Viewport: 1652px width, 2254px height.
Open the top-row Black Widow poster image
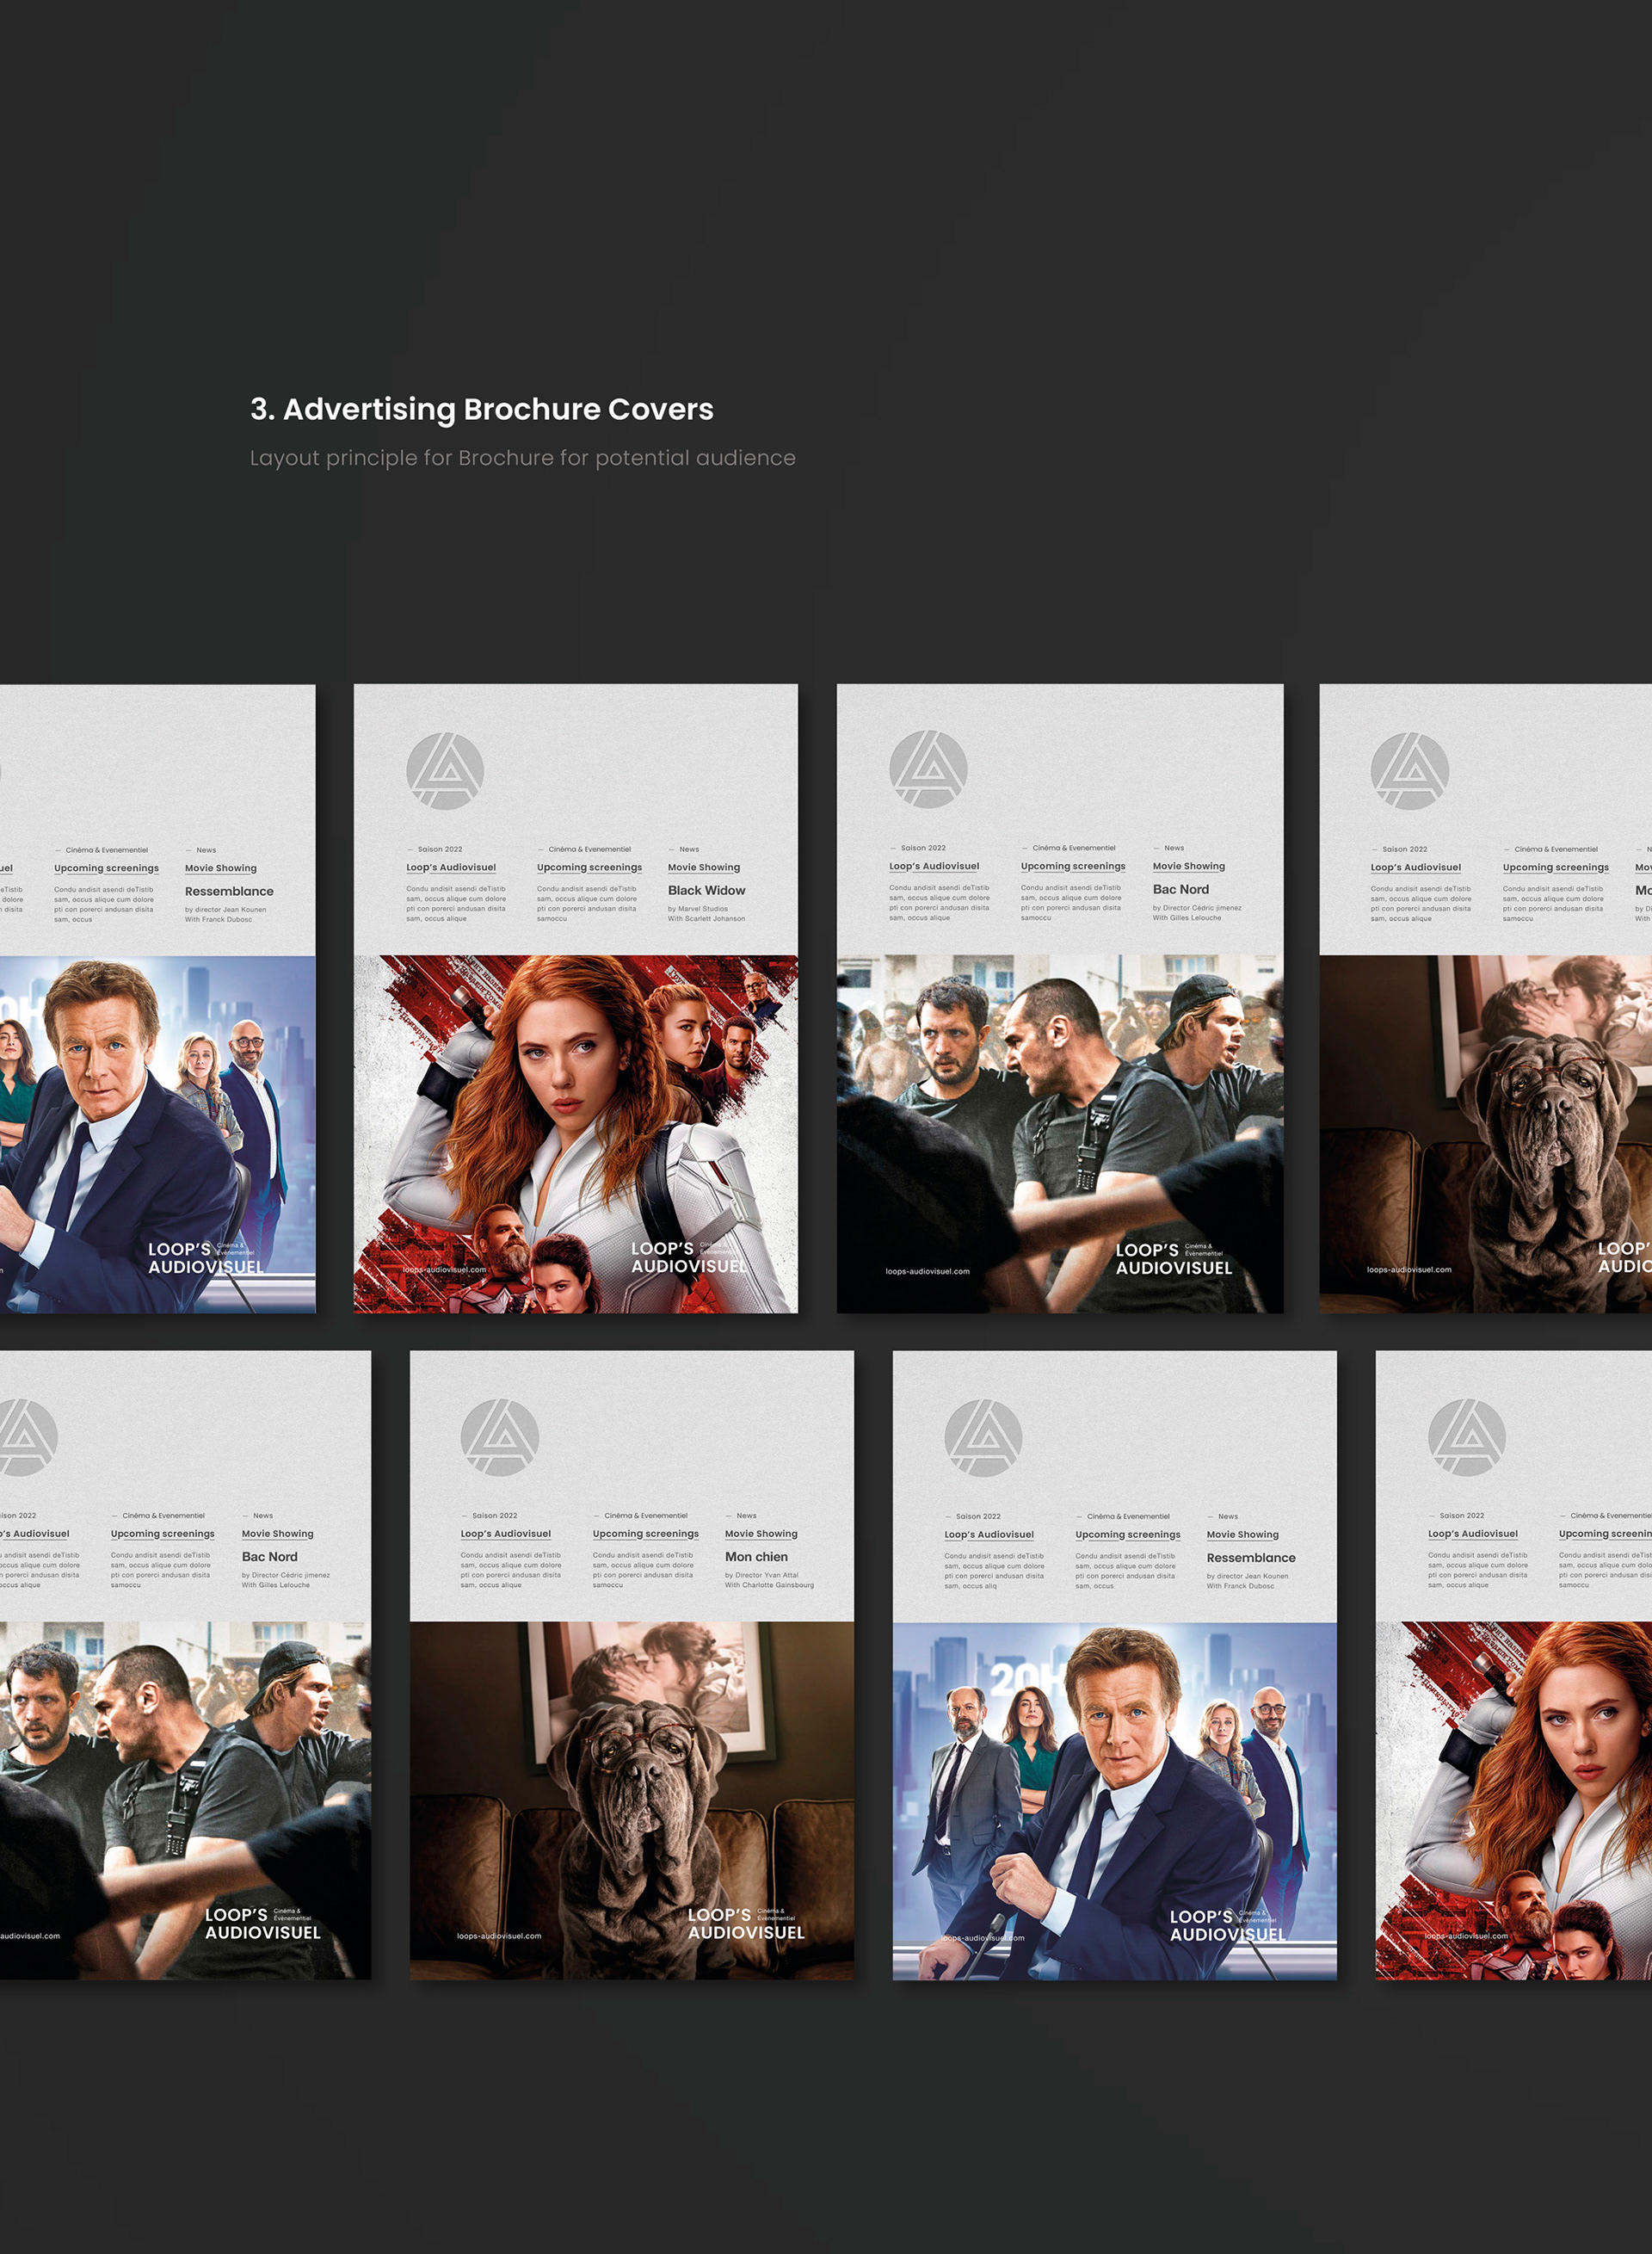click(x=576, y=1134)
